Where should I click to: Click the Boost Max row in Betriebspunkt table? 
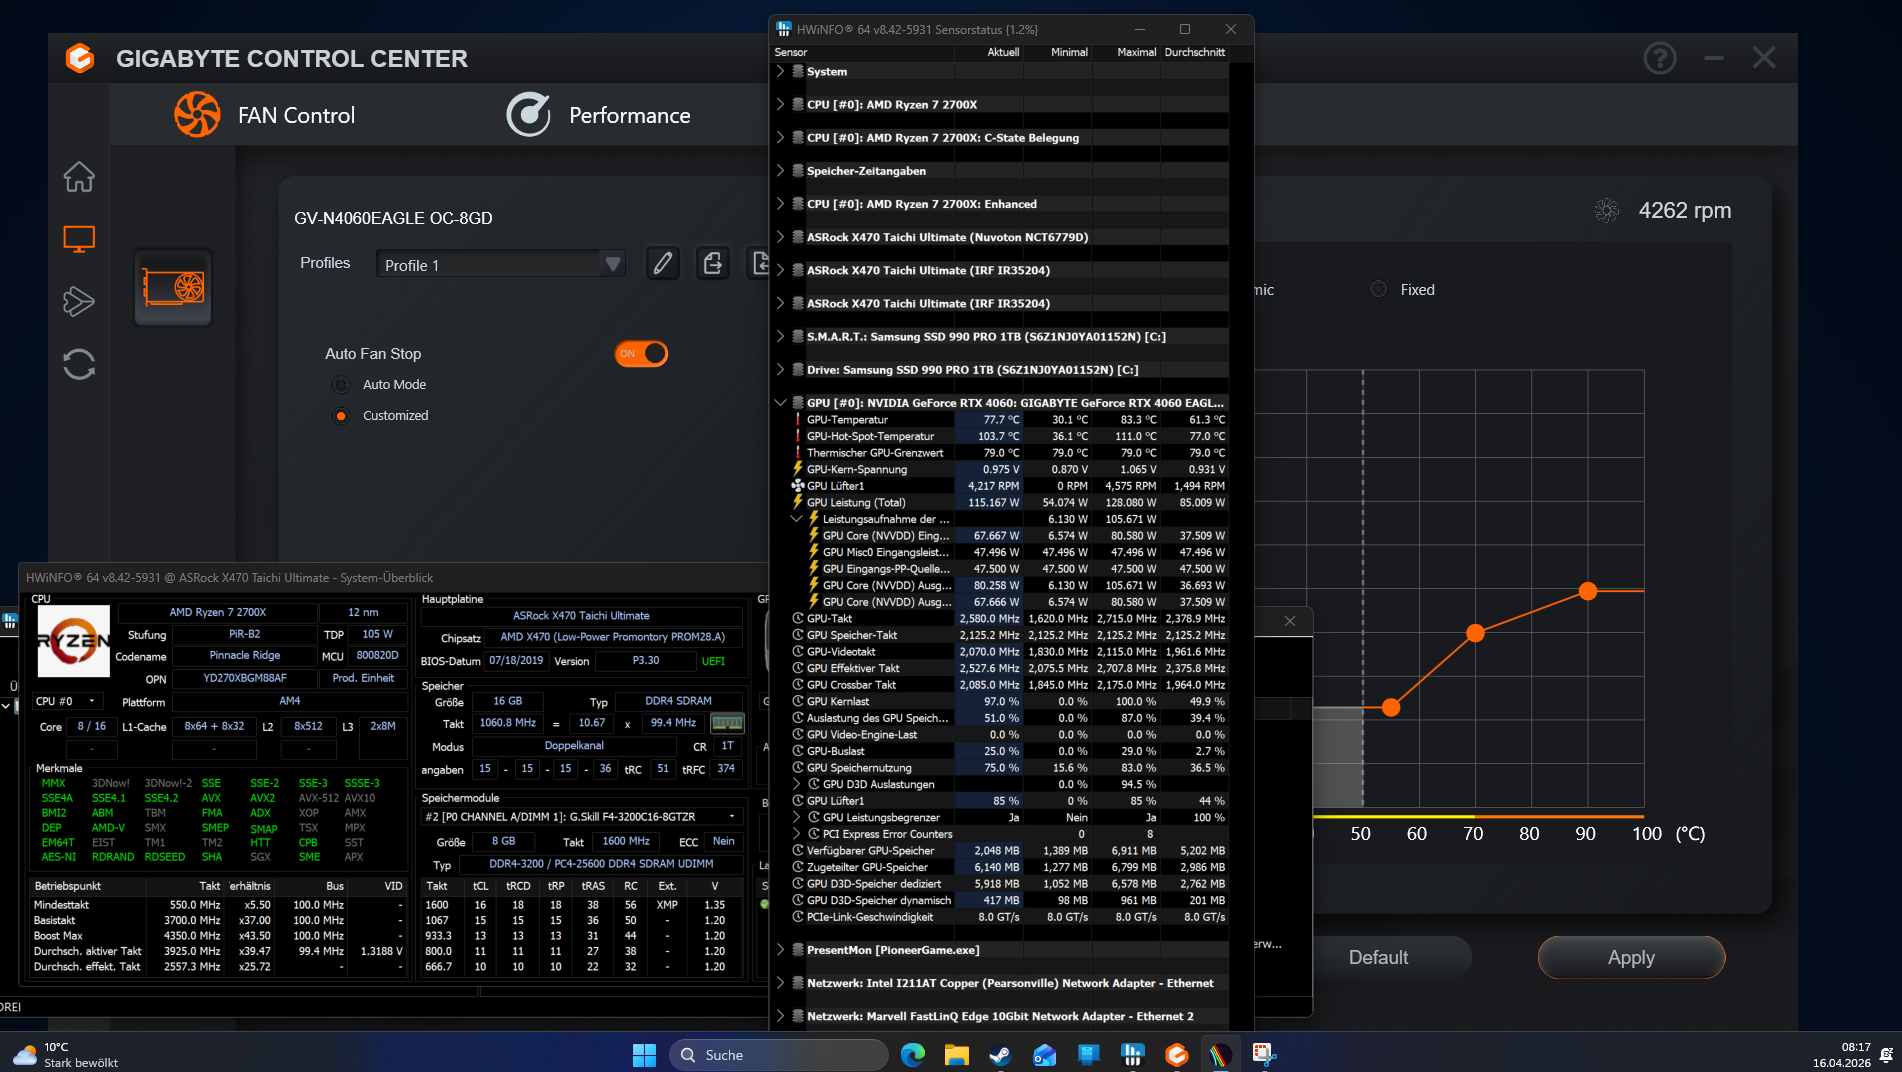tap(218, 936)
